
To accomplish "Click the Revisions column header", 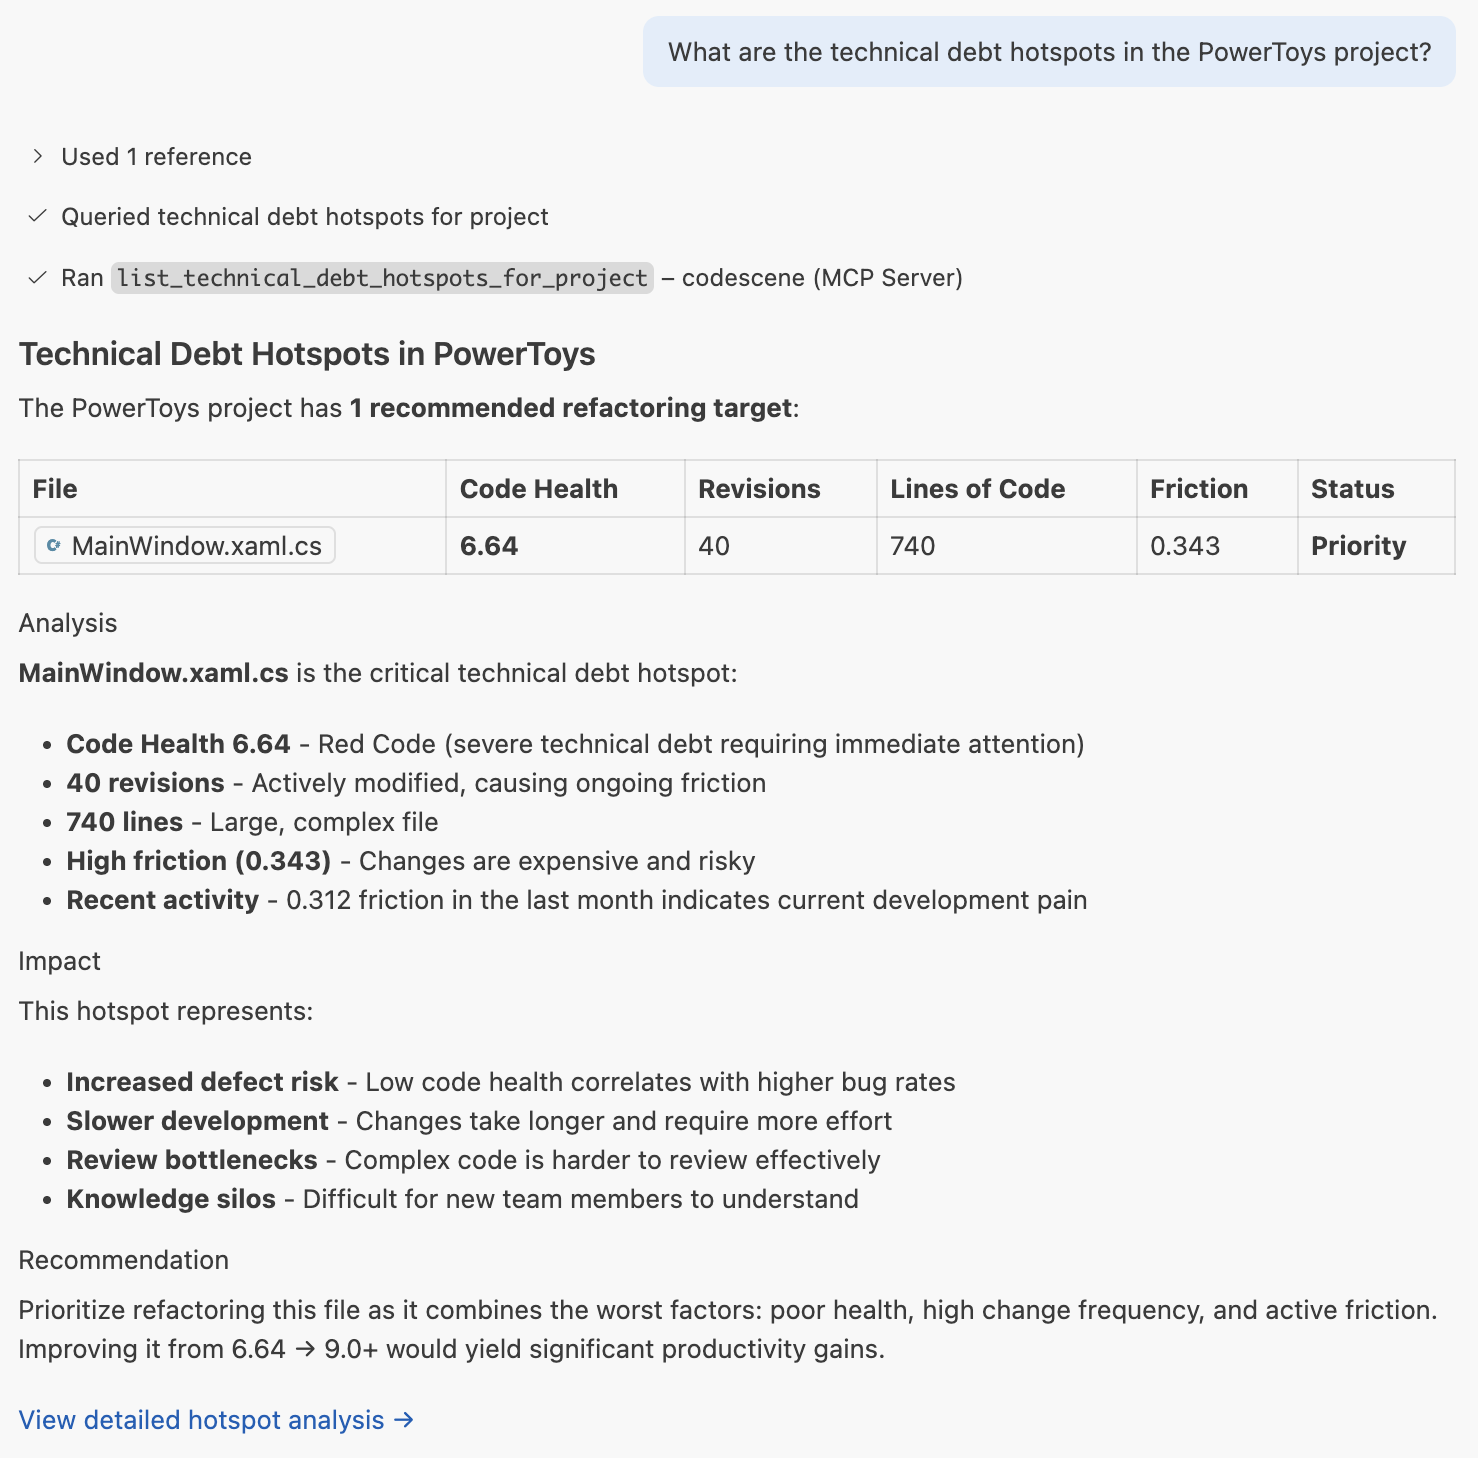I will [760, 488].
